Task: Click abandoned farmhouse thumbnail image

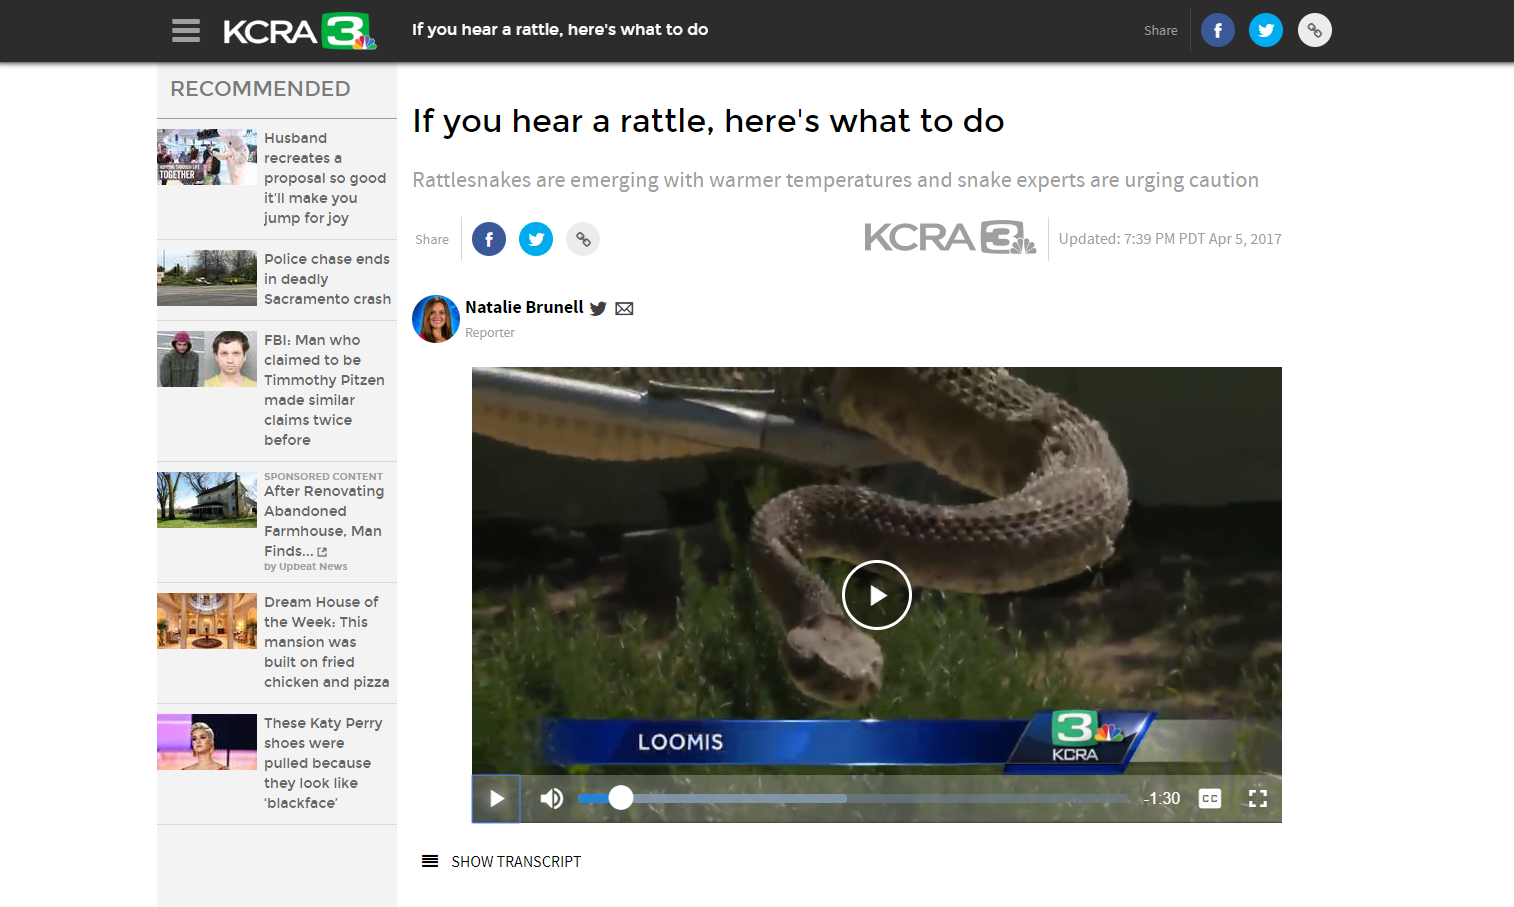Action: (207, 500)
